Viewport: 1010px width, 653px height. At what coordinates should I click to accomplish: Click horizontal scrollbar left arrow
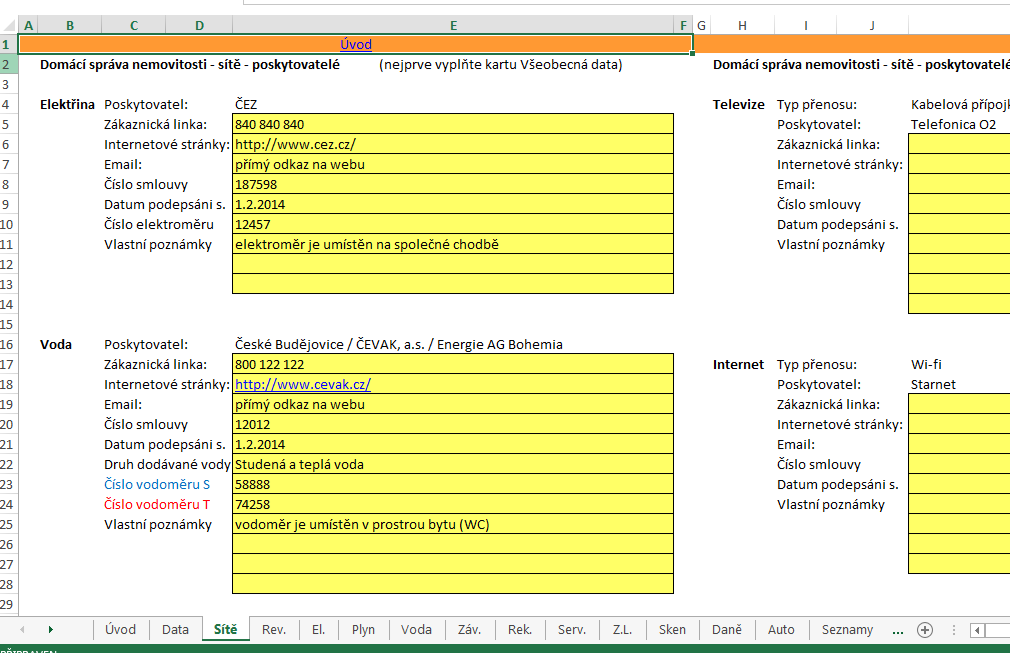[x=977, y=630]
